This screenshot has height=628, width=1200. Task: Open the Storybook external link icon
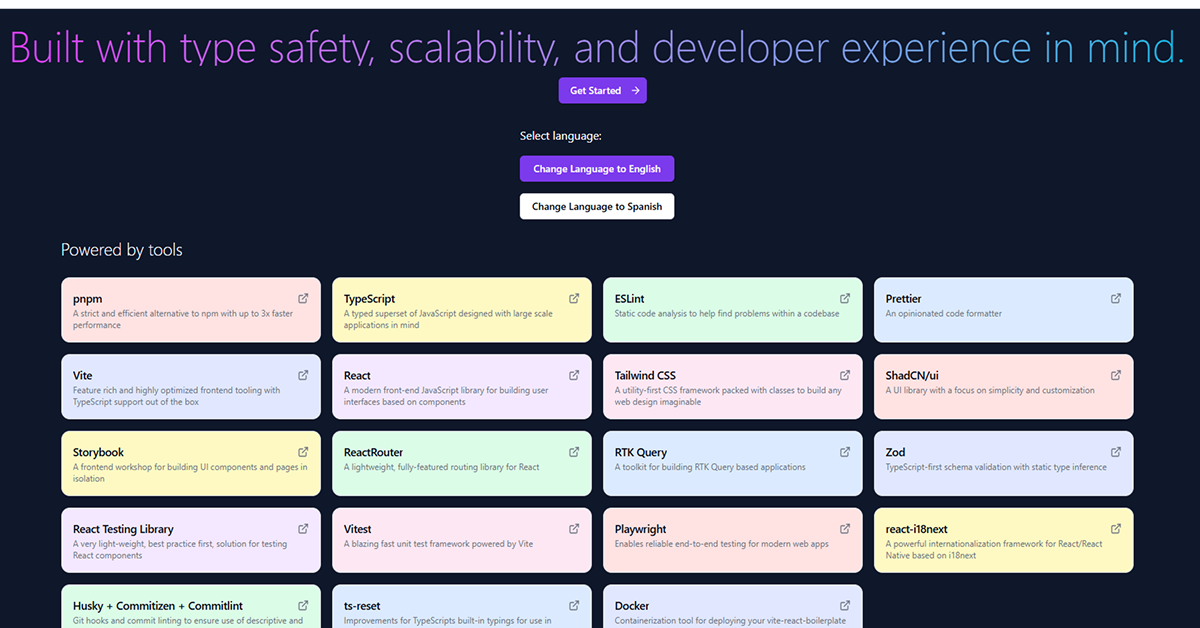point(303,451)
